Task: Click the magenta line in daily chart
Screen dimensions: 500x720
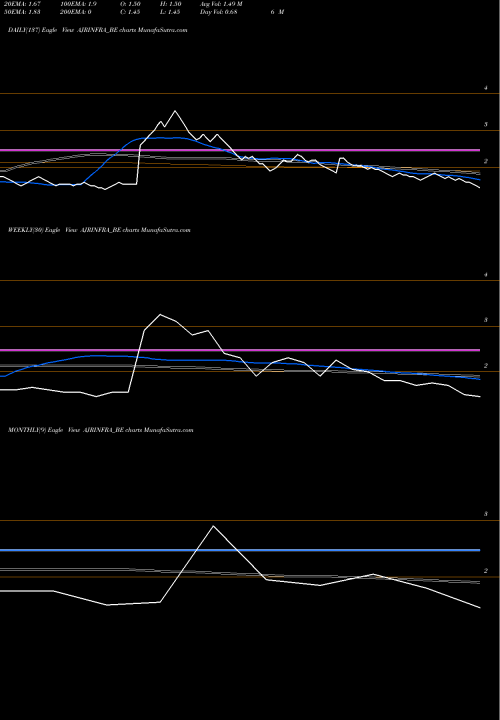Action: click(x=240, y=150)
